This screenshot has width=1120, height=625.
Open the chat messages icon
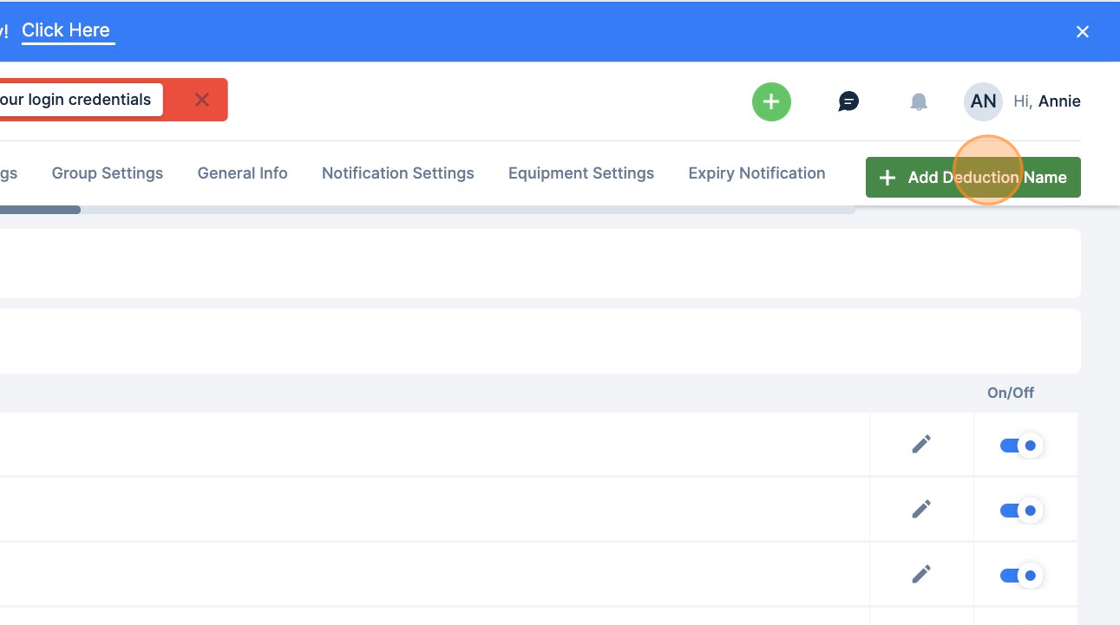[x=848, y=101]
